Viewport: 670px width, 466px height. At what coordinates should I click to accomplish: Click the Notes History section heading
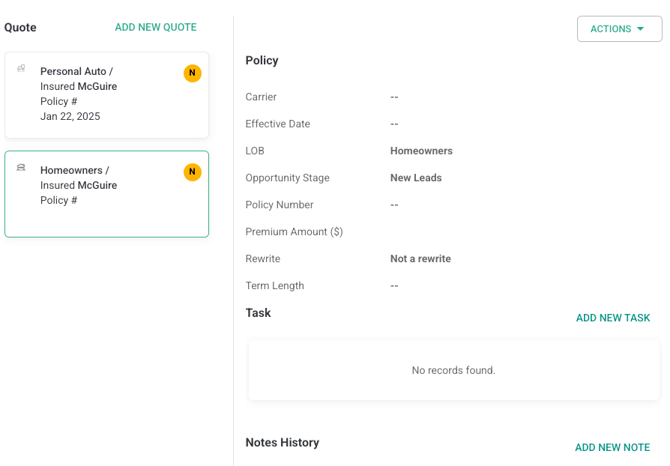pos(282,442)
